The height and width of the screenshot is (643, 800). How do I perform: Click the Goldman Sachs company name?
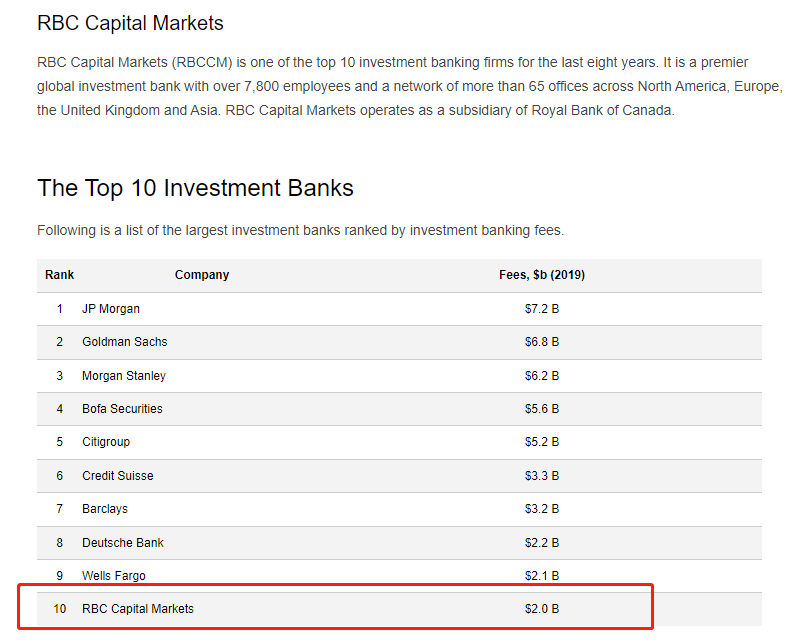pos(125,342)
